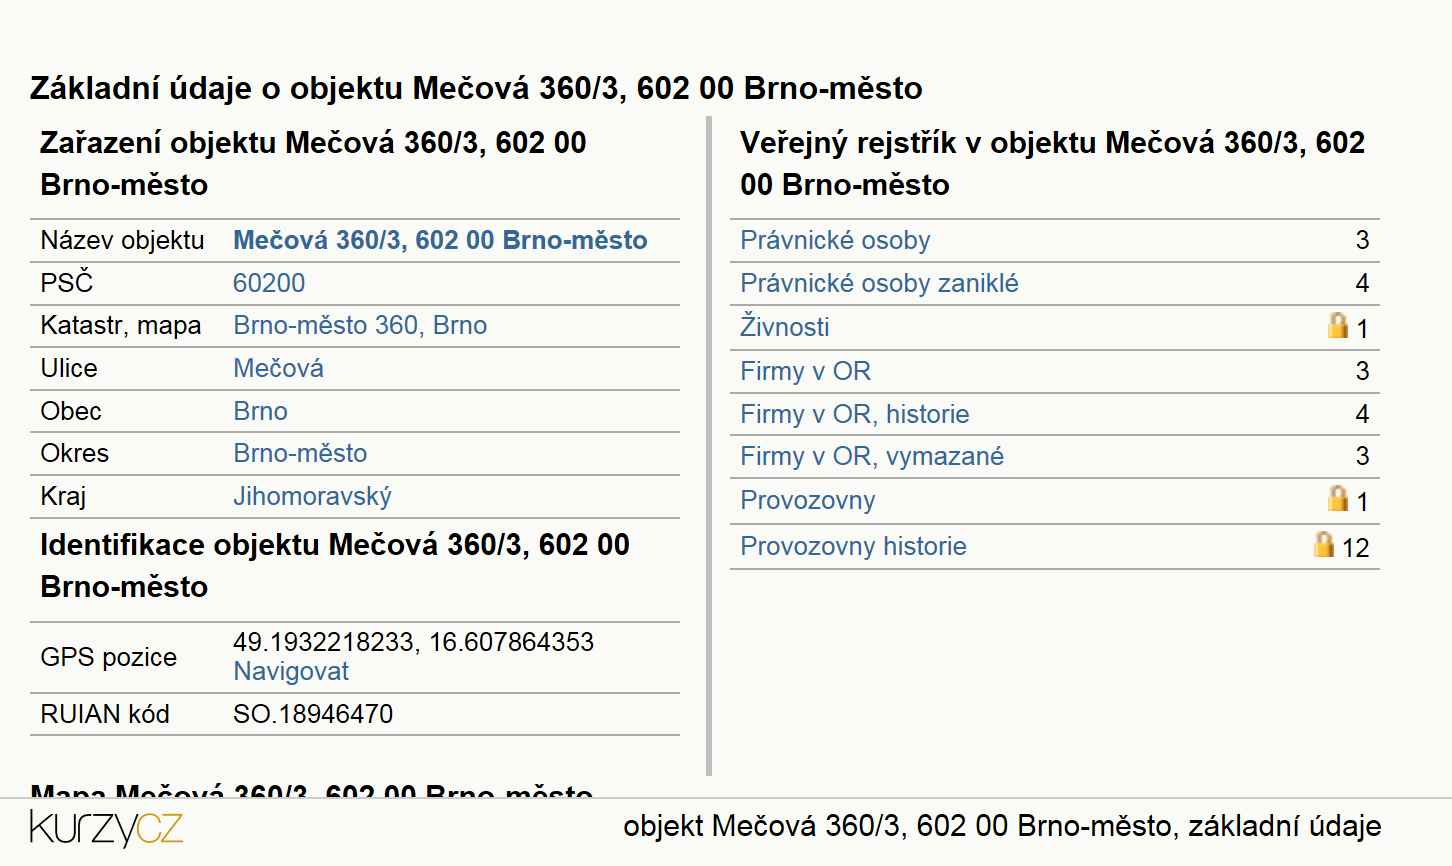Open Provozovny historie link
The image size is (1452, 866).
click(853, 546)
